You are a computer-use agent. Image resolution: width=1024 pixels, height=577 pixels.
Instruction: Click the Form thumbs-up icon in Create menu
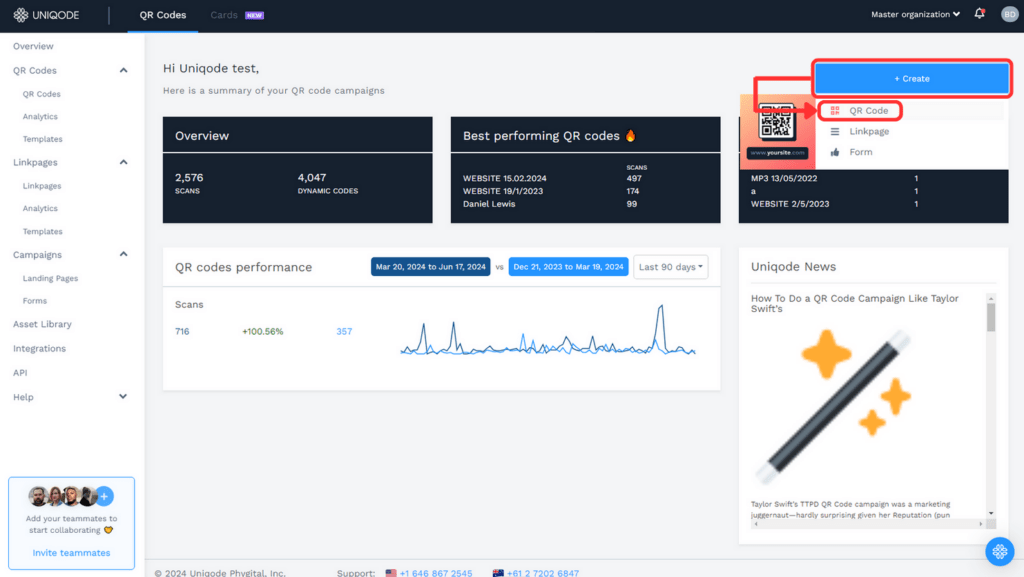[835, 152]
